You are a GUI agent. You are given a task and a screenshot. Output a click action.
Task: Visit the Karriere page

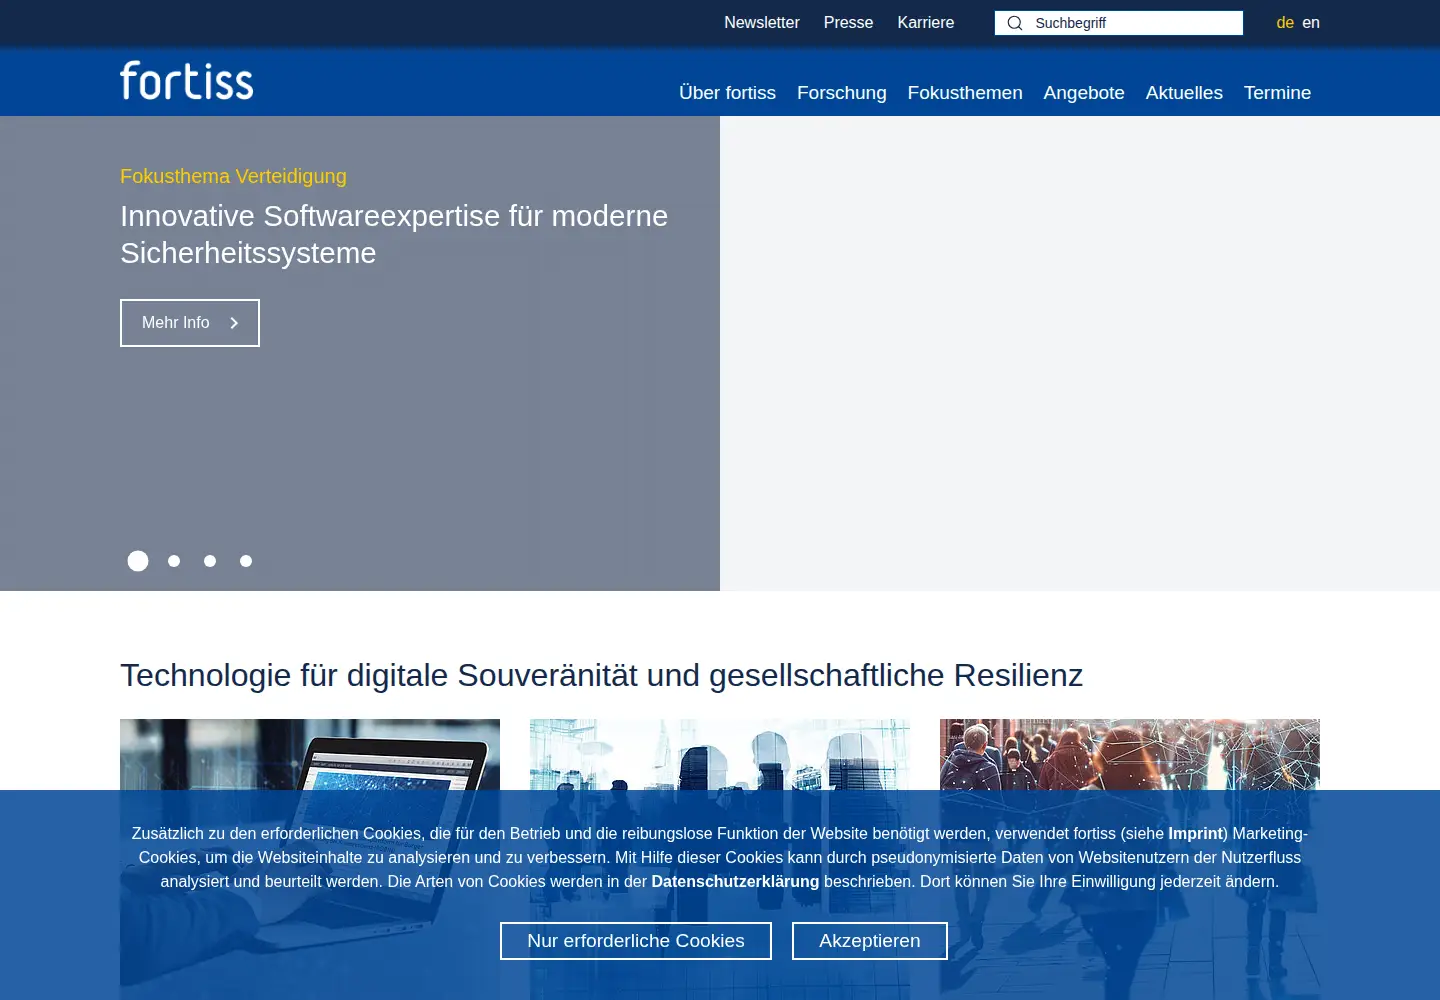tap(926, 22)
